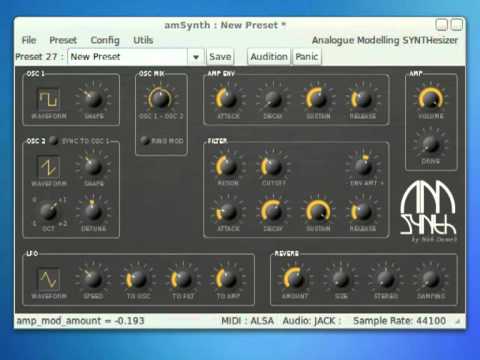
Task: Click the Filter envelope Attack knob
Action: tap(228, 211)
